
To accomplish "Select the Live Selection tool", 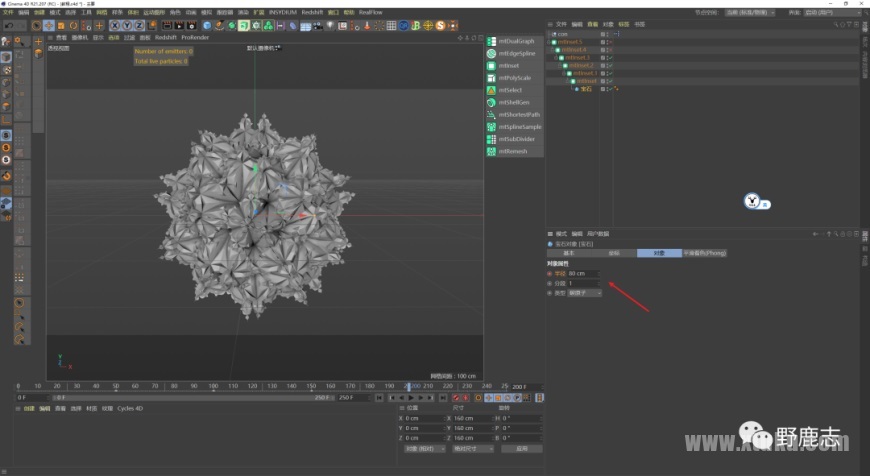I will click(37, 26).
